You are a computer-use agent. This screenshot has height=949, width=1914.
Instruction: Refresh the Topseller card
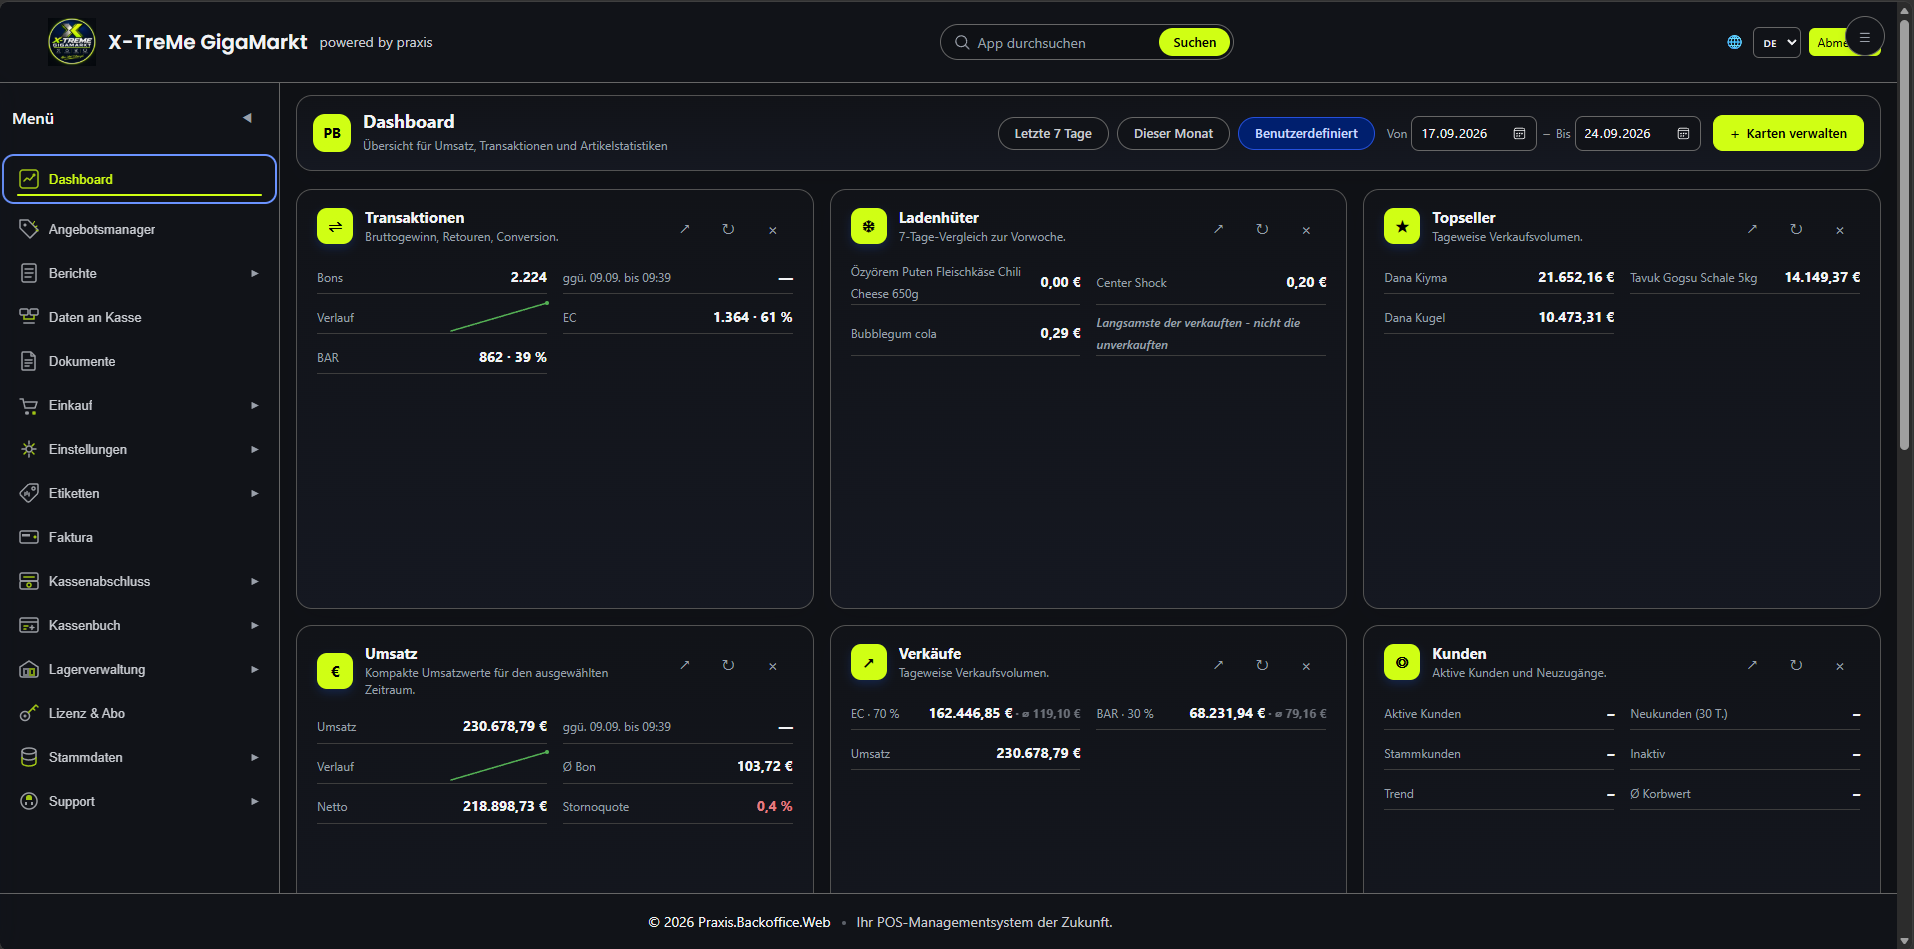pos(1796,229)
